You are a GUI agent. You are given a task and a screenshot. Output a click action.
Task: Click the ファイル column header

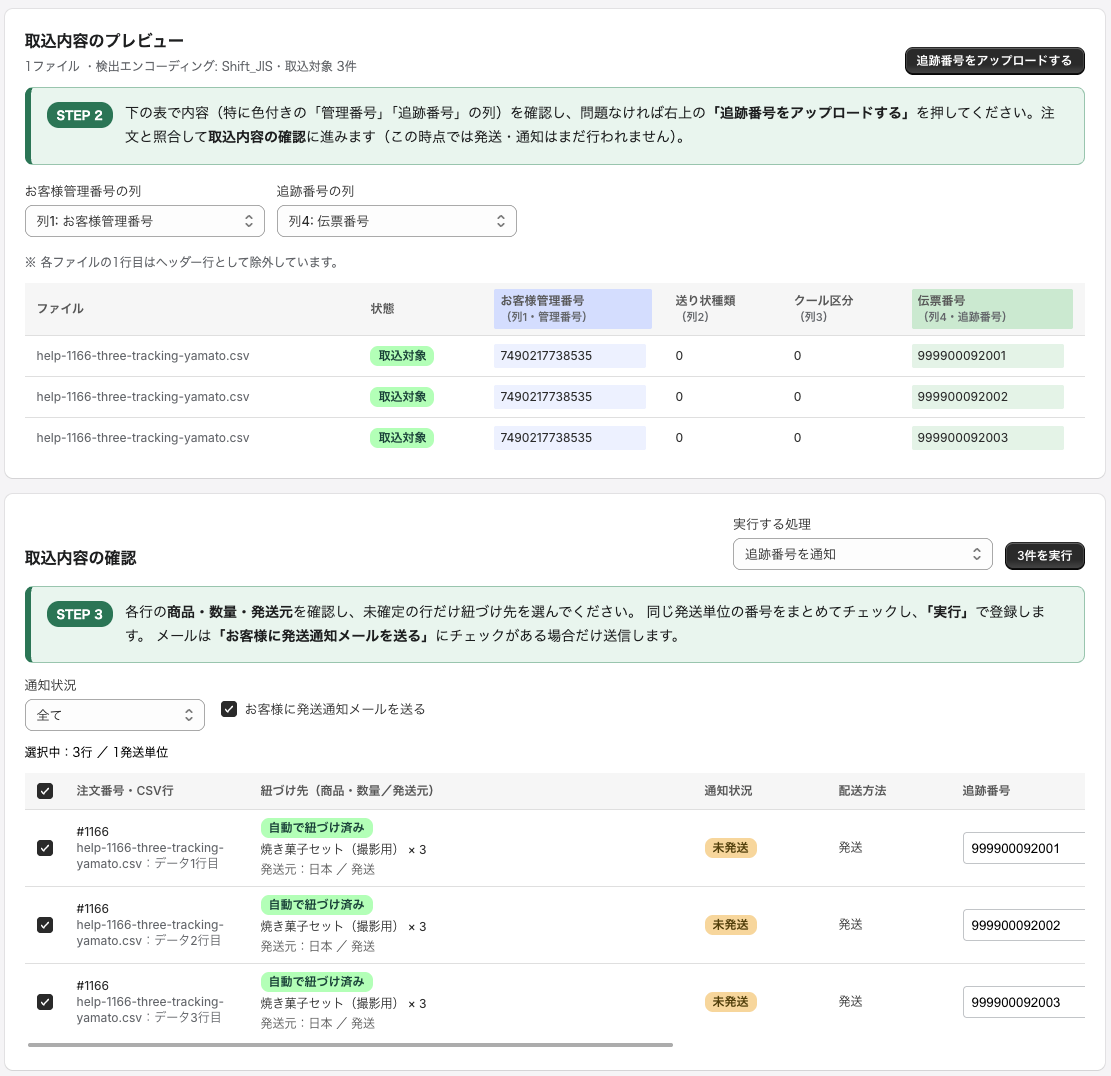[60, 309]
